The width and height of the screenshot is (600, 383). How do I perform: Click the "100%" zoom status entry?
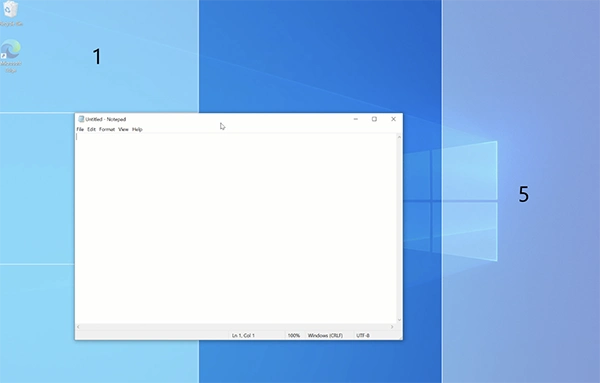pos(294,336)
